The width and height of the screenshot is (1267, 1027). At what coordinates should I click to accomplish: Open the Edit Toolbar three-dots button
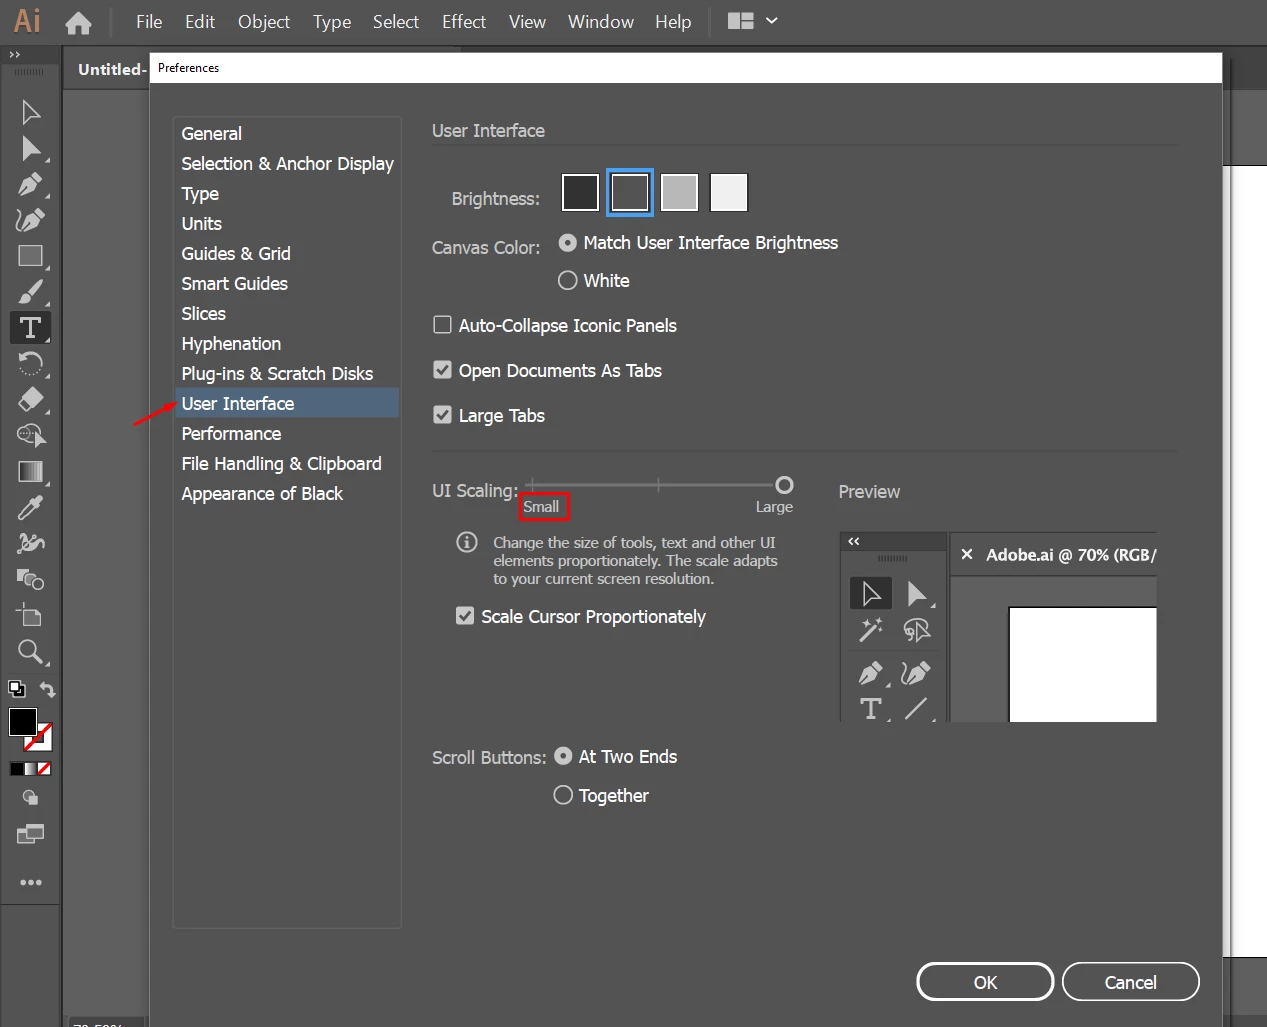tap(30, 883)
